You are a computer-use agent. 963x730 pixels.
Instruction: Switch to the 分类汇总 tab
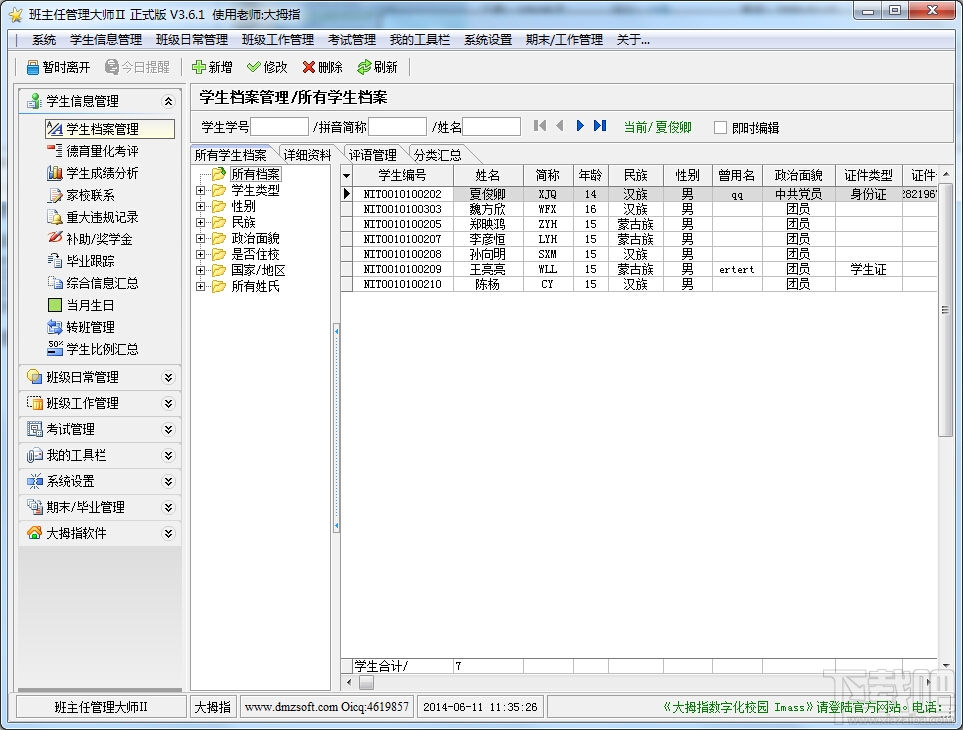click(437, 155)
